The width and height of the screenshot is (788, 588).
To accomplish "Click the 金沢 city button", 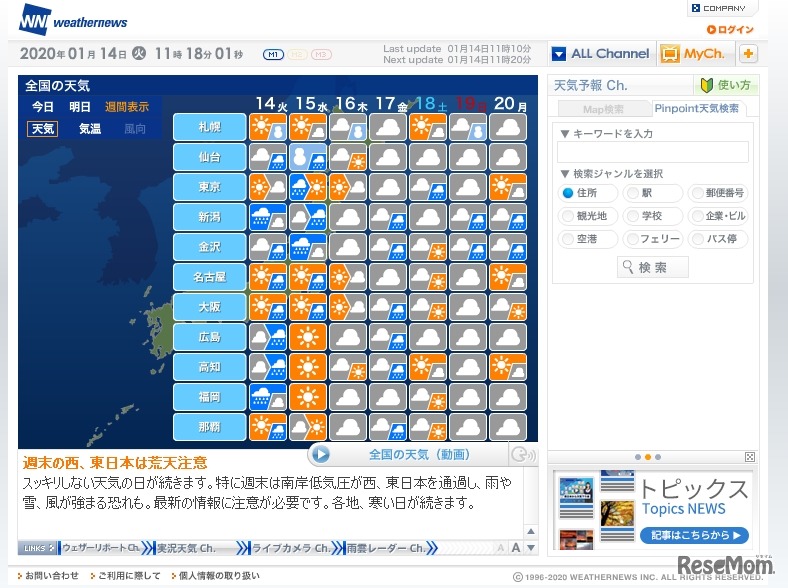I will point(210,247).
